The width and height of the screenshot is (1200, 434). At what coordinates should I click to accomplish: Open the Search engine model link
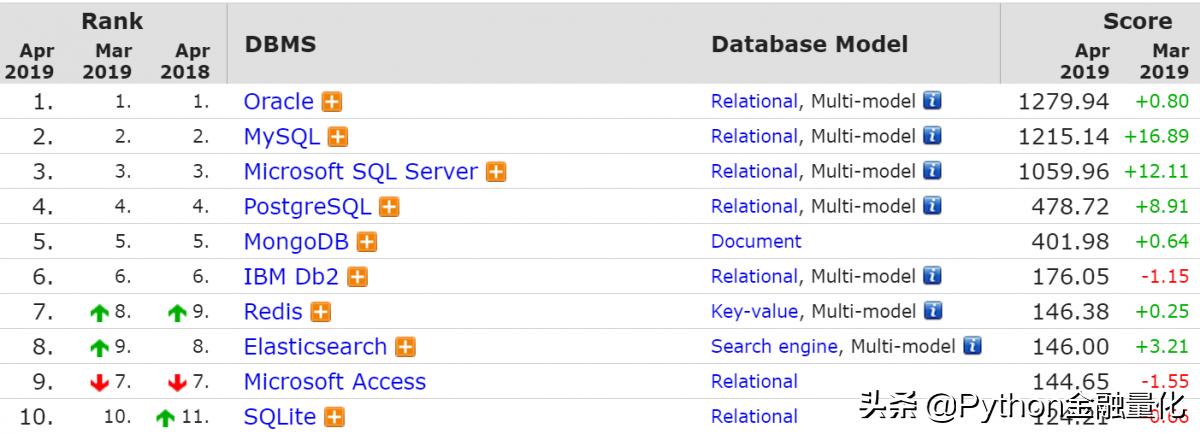pyautogui.click(x=774, y=346)
